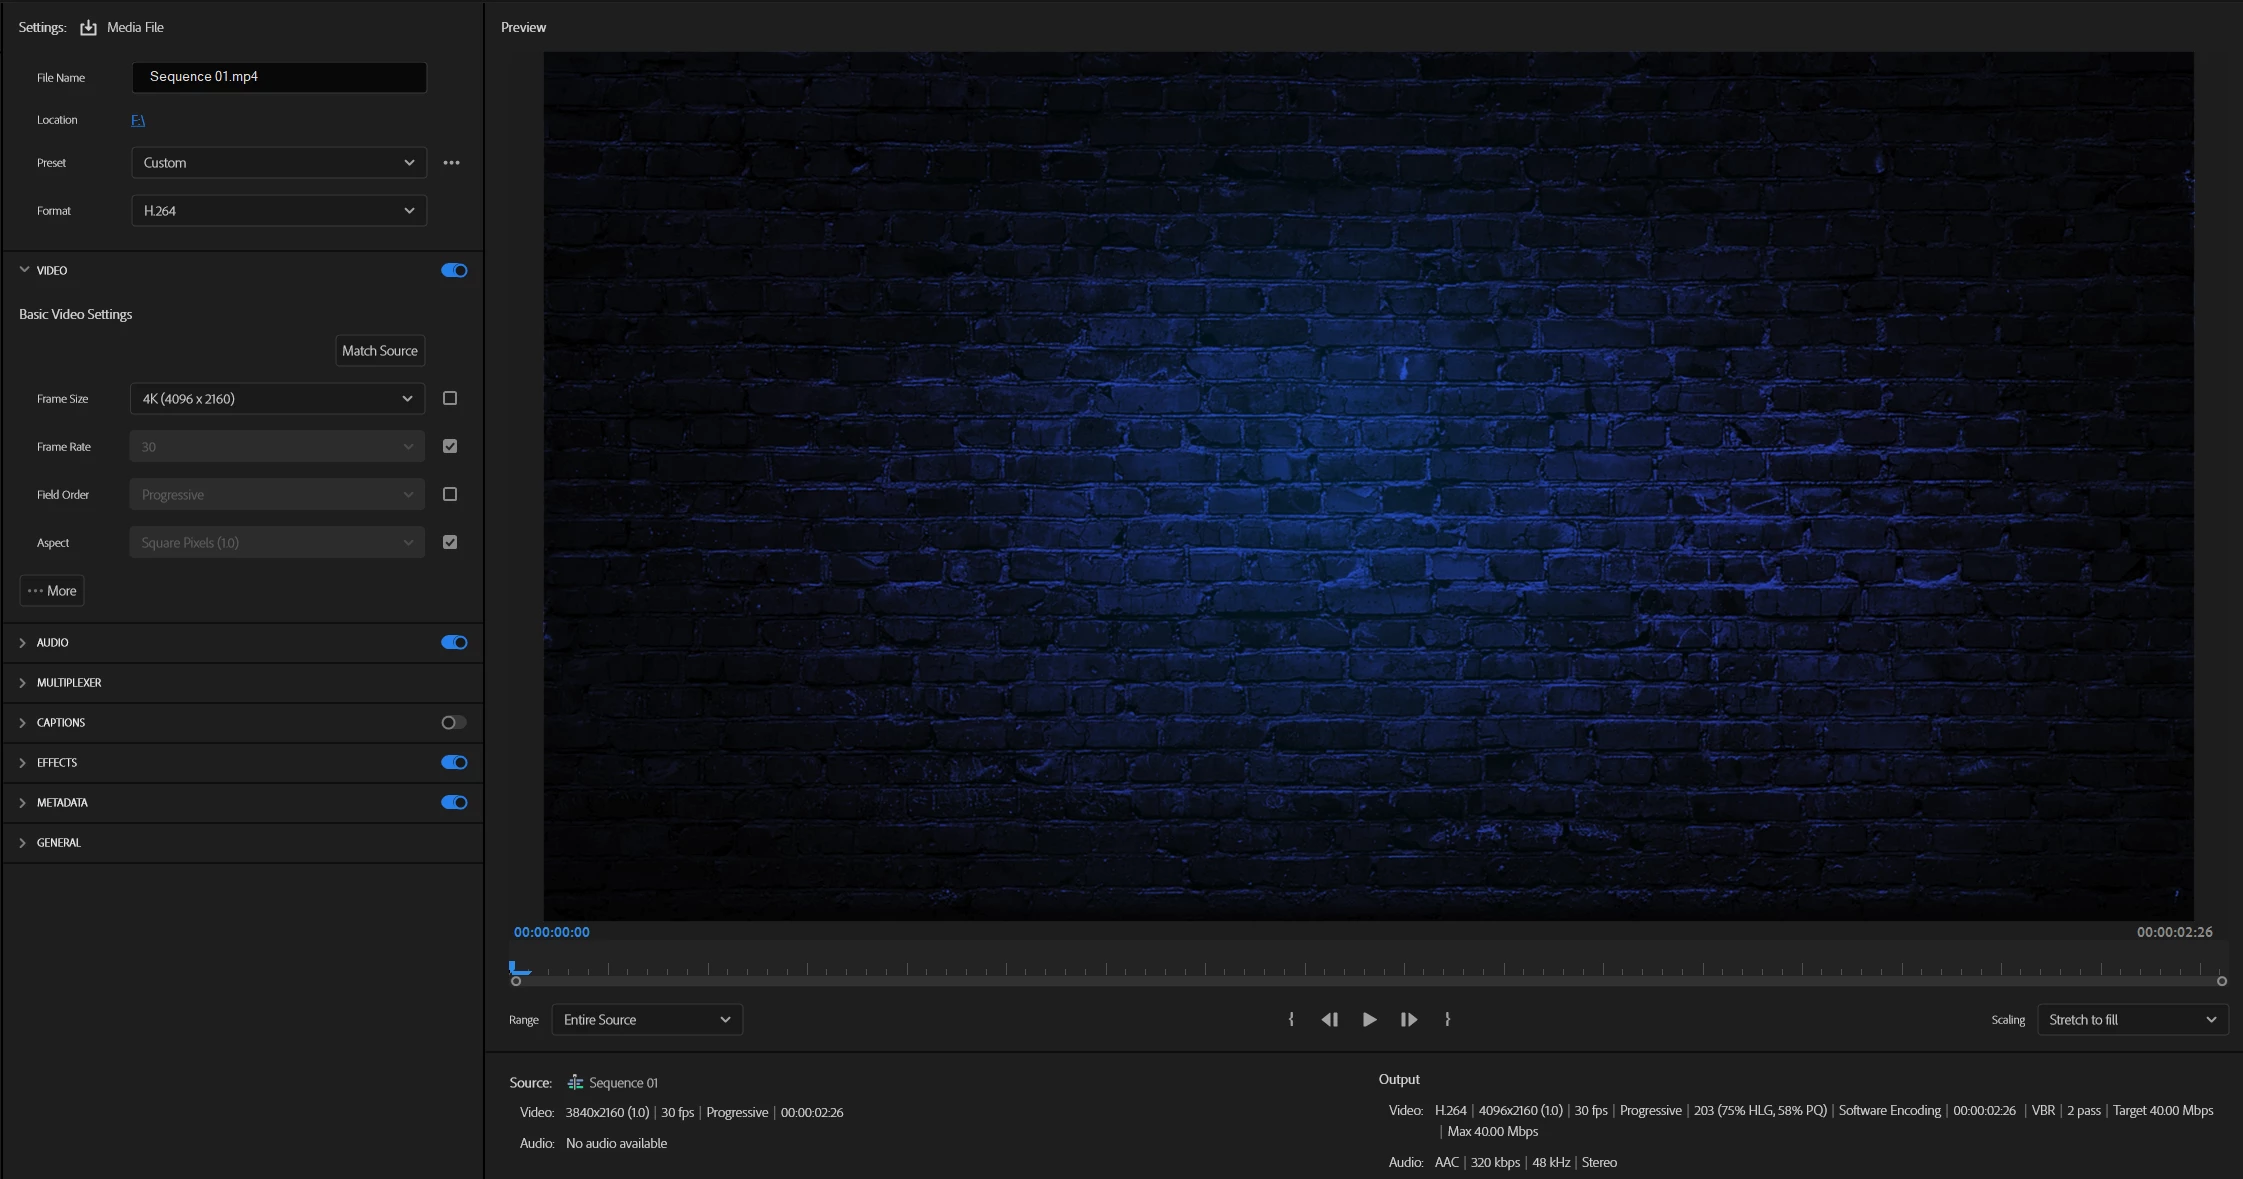Step back one frame in preview
This screenshot has width=2243, height=1179.
pos(1329,1020)
